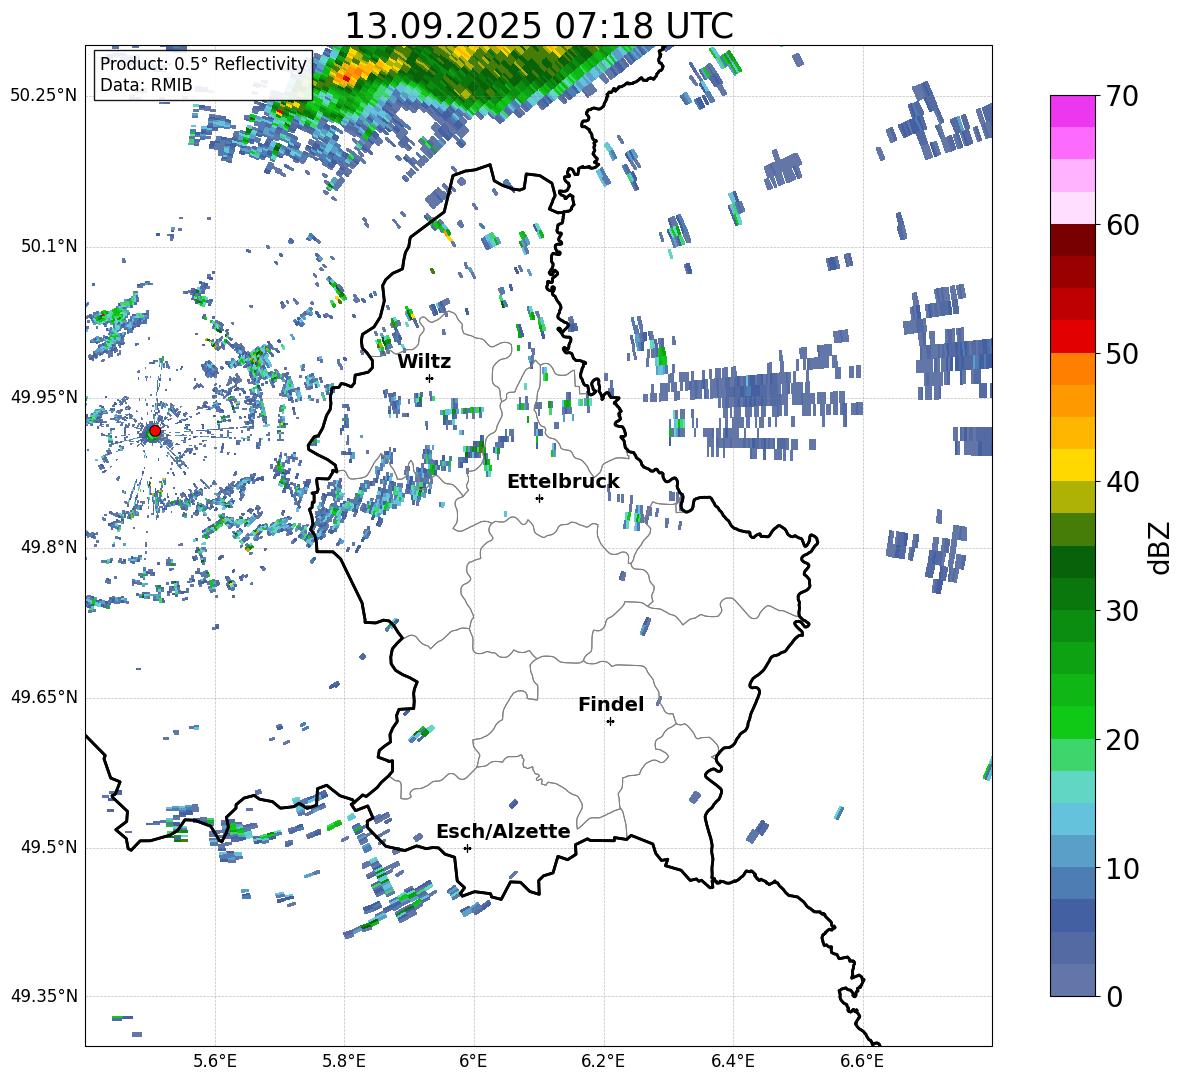The height and width of the screenshot is (1081, 1184).
Task: Click the Findel station cross marker
Action: click(610, 722)
